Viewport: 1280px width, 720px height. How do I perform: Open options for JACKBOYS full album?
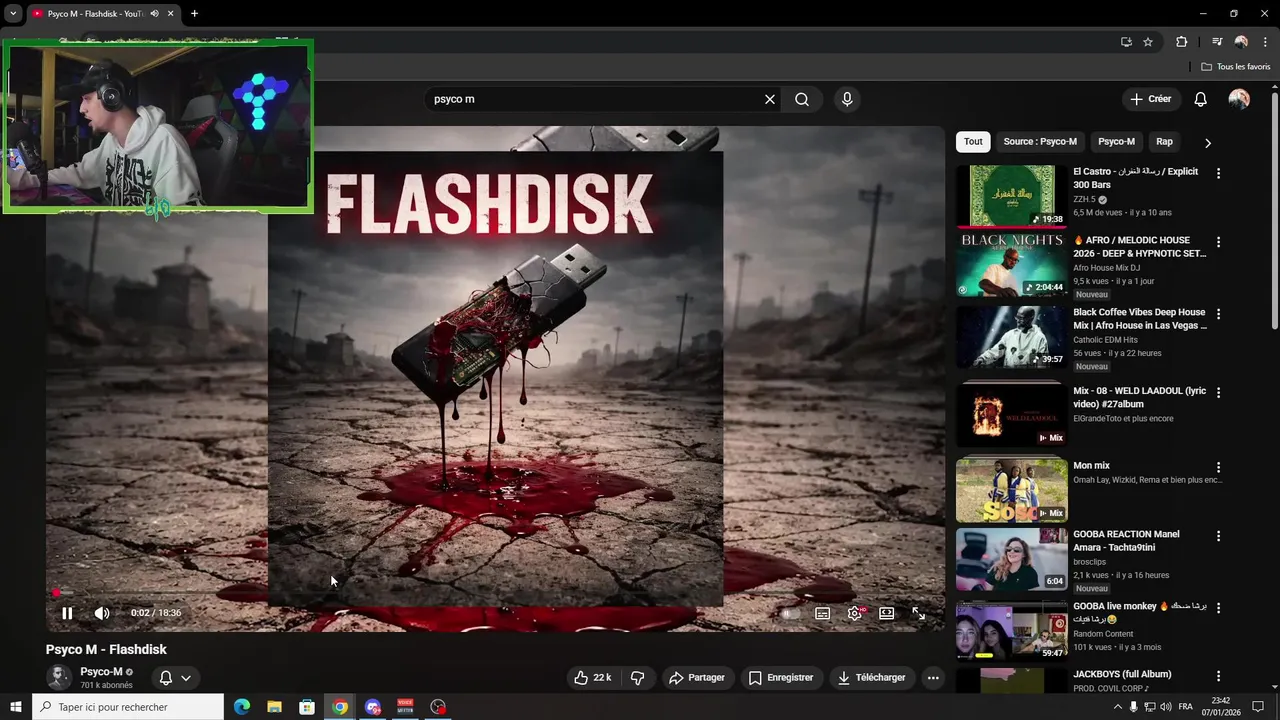tap(1218, 676)
